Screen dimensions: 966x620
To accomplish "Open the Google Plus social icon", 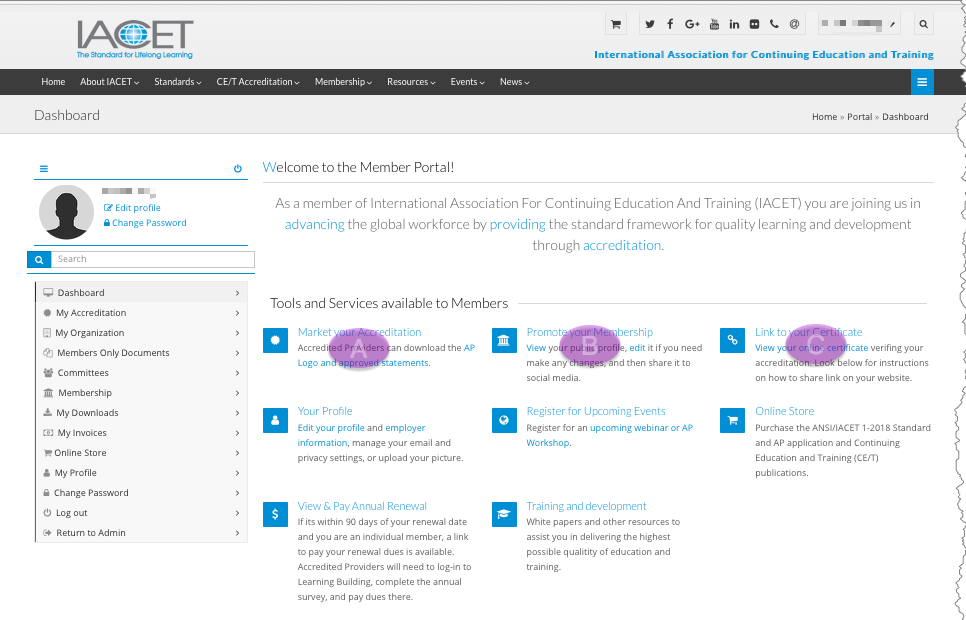I will coord(692,24).
